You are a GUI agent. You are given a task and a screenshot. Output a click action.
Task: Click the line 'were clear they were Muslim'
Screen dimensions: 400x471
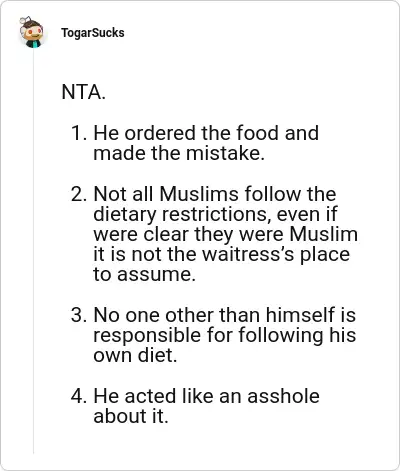point(225,234)
